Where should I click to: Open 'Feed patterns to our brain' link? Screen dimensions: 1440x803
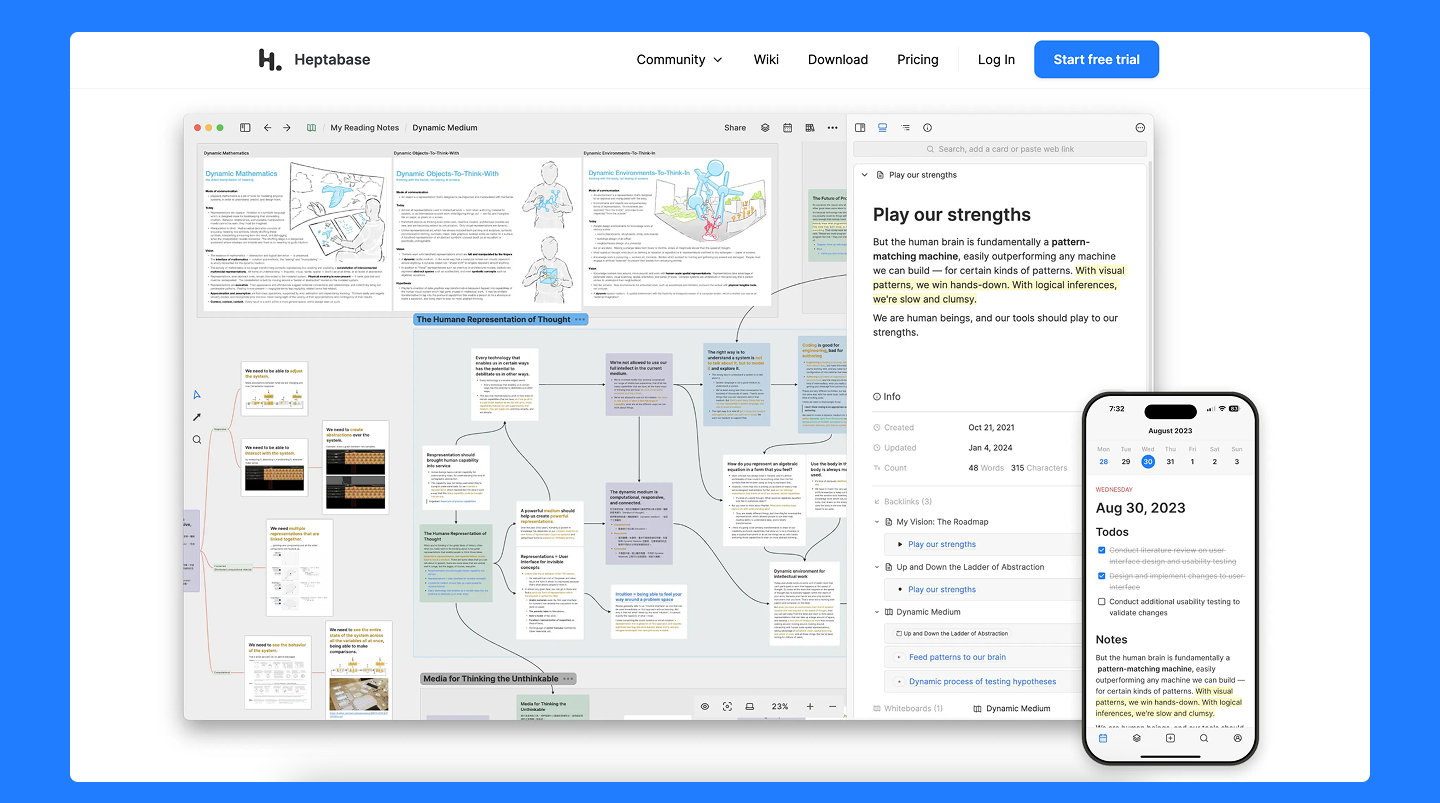[957, 657]
